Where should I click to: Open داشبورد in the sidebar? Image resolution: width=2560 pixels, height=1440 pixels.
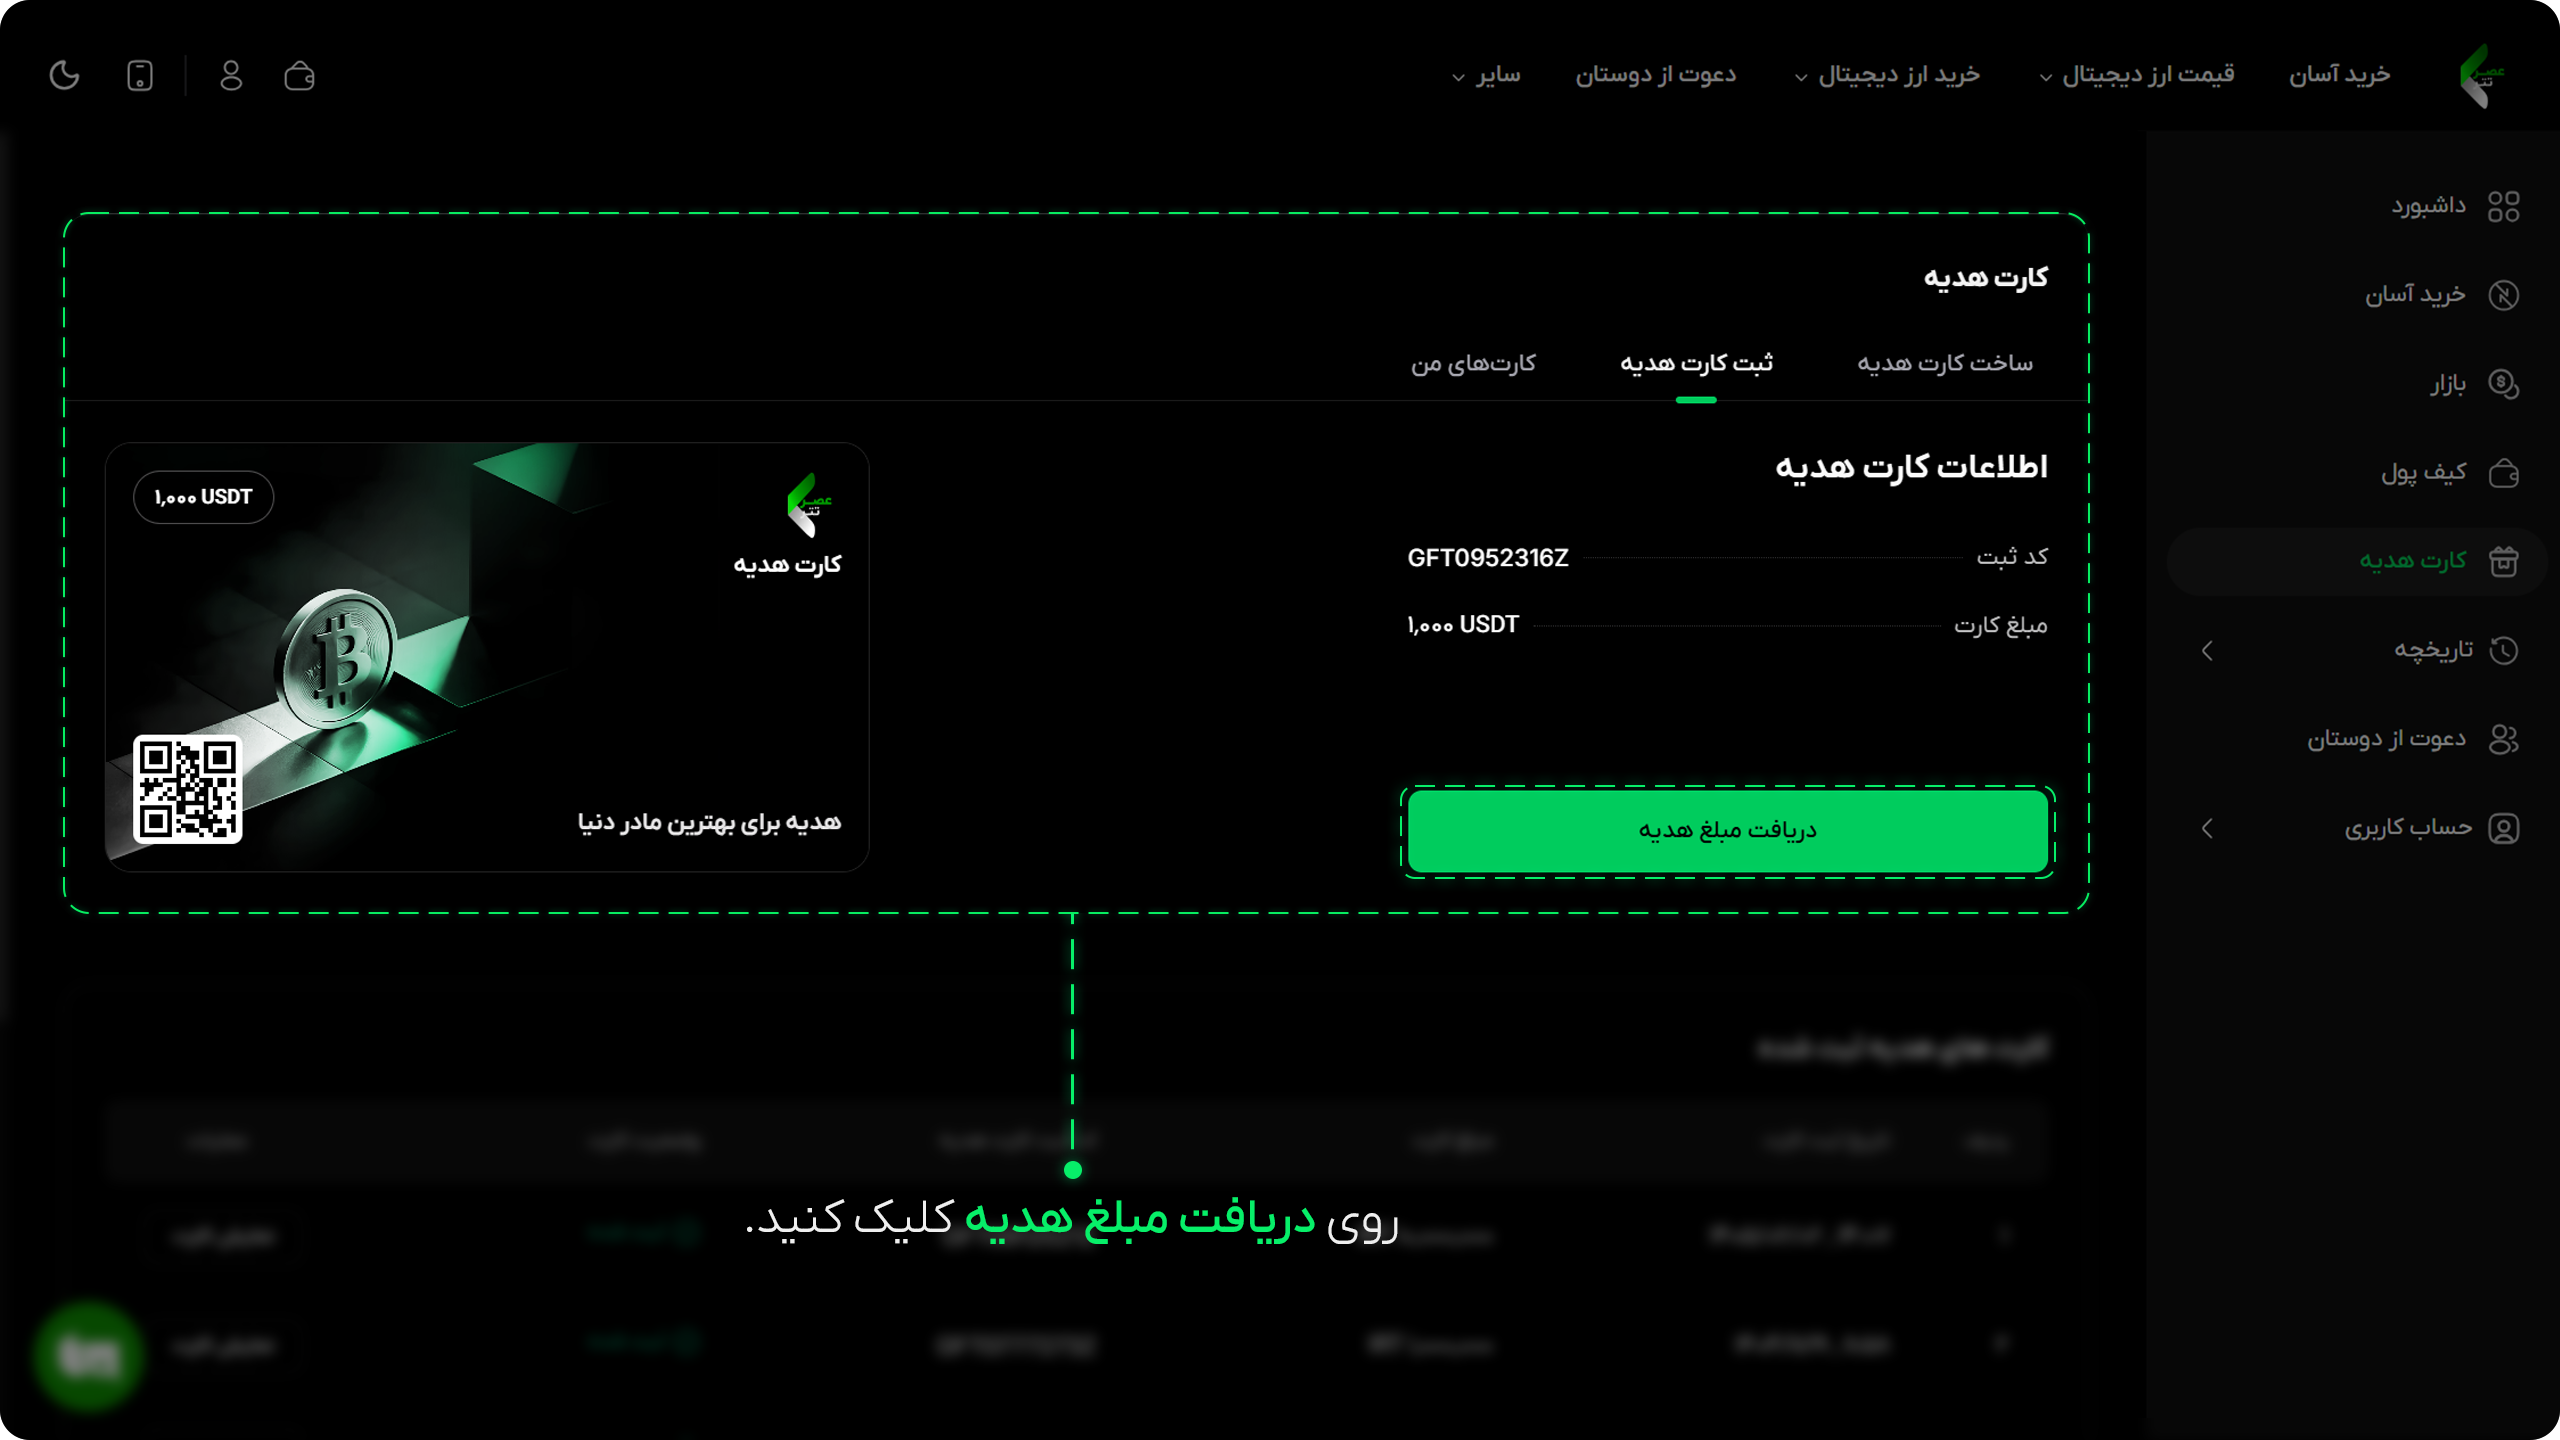pyautogui.click(x=2428, y=206)
